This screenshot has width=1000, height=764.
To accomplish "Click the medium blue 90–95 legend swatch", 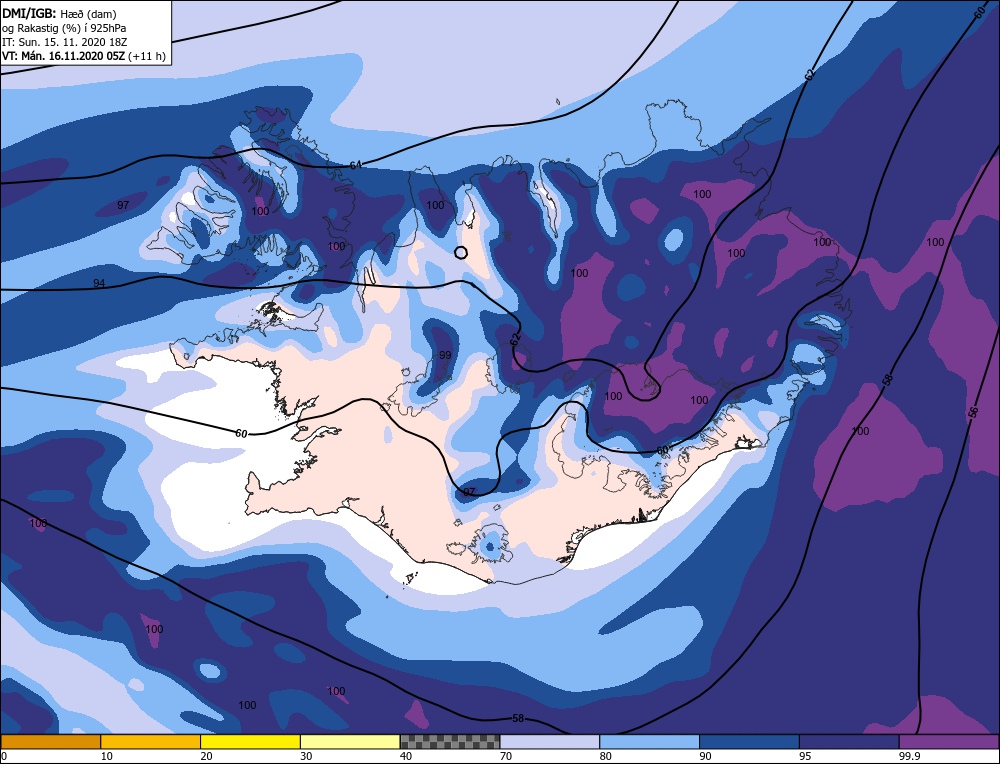I will [x=749, y=741].
